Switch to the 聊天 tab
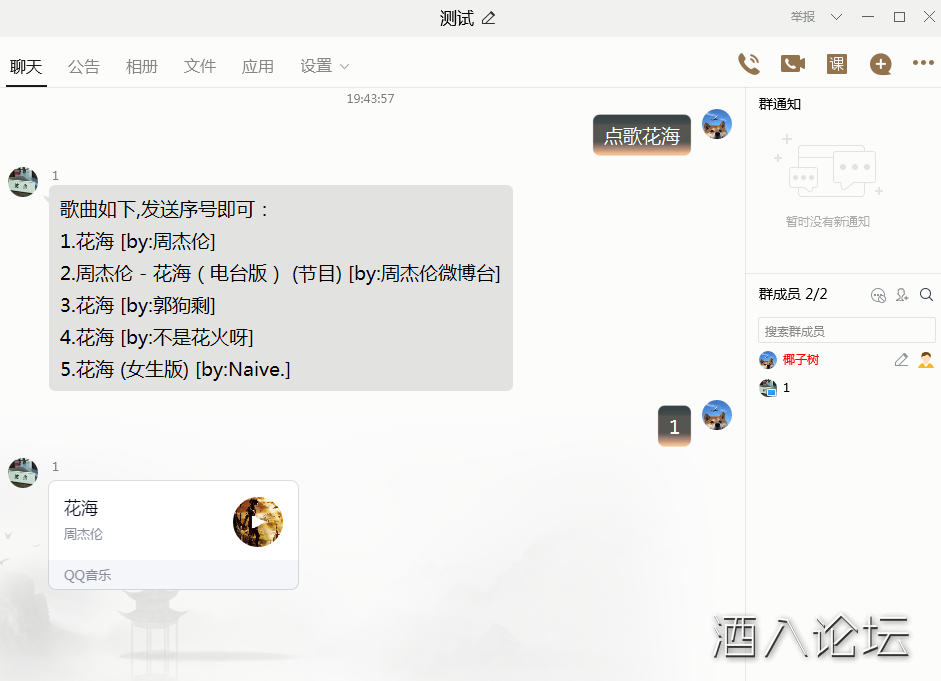941x681 pixels. coord(26,67)
